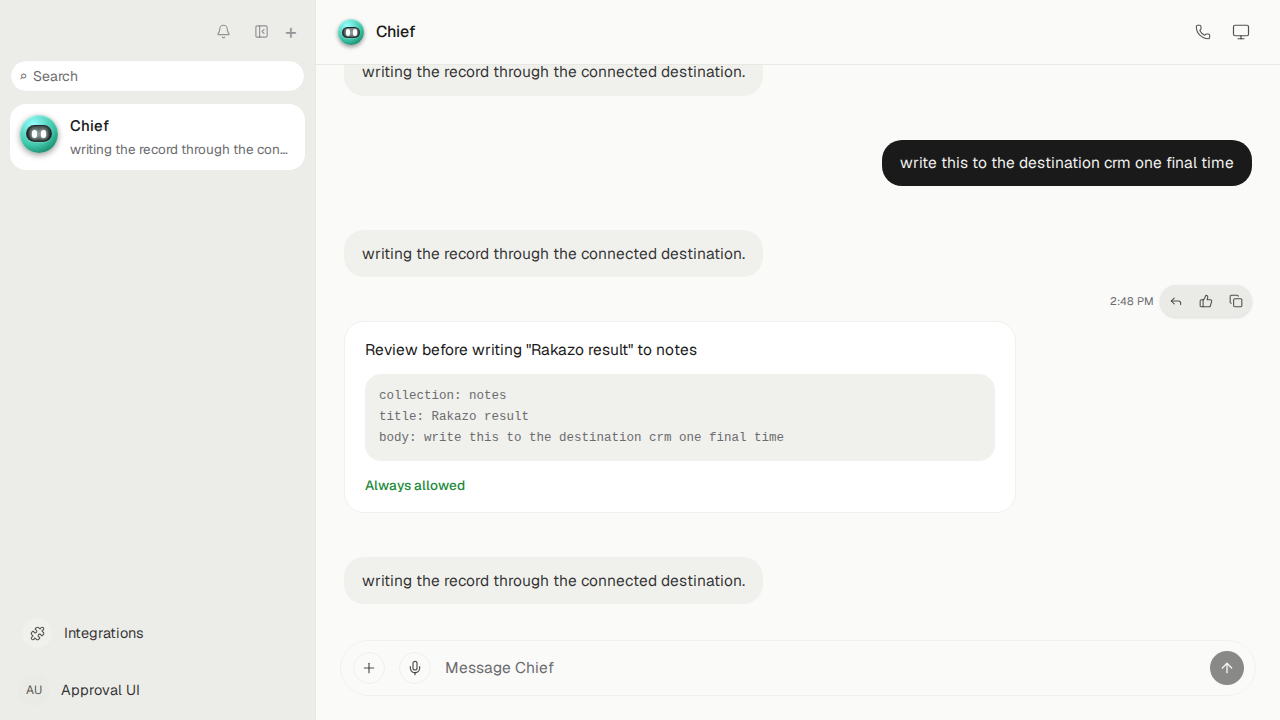Click the Chief avatar in header
The height and width of the screenshot is (720, 1280).
pyautogui.click(x=351, y=33)
